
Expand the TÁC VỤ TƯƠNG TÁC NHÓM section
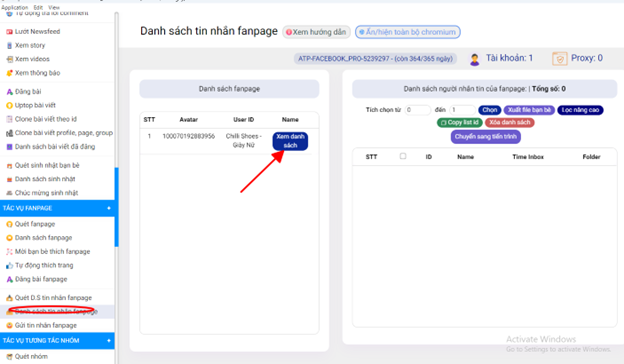[x=109, y=341]
